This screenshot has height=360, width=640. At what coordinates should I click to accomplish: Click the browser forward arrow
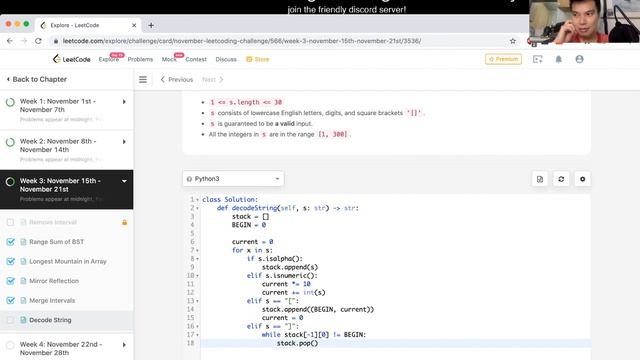[x=24, y=41]
